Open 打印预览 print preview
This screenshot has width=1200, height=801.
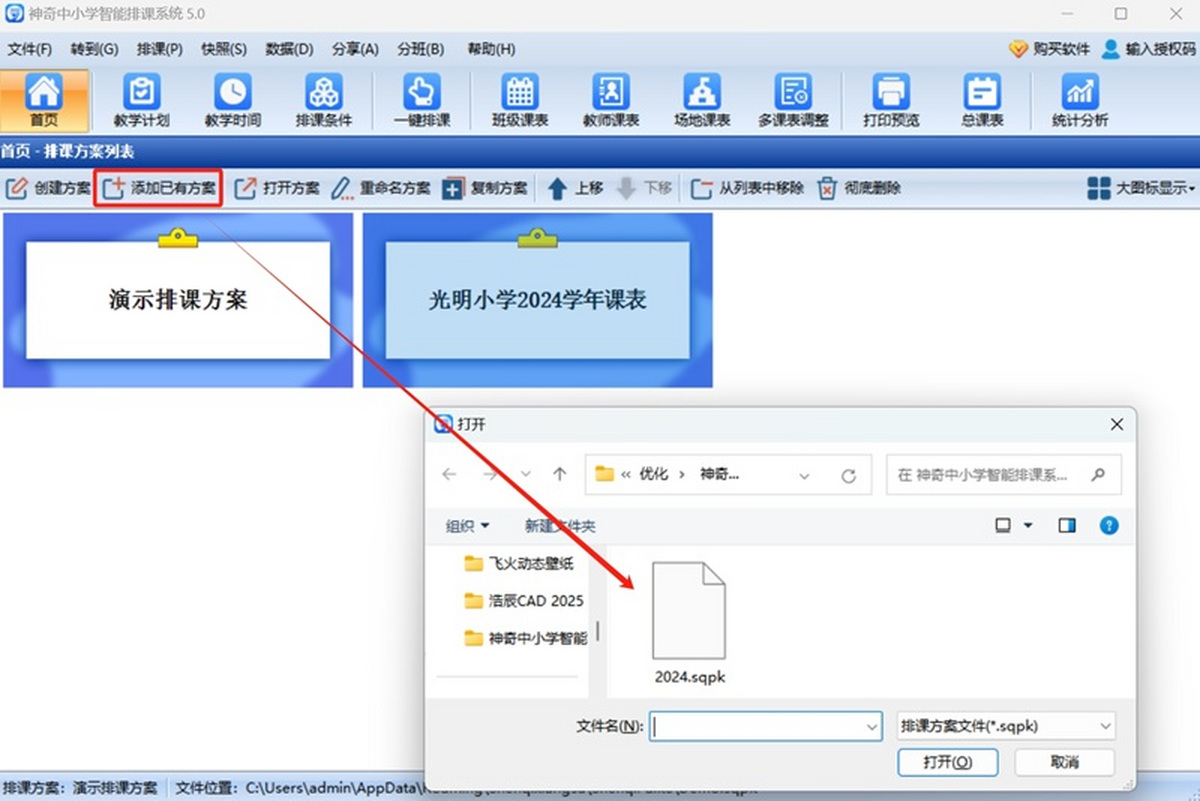pos(891,101)
